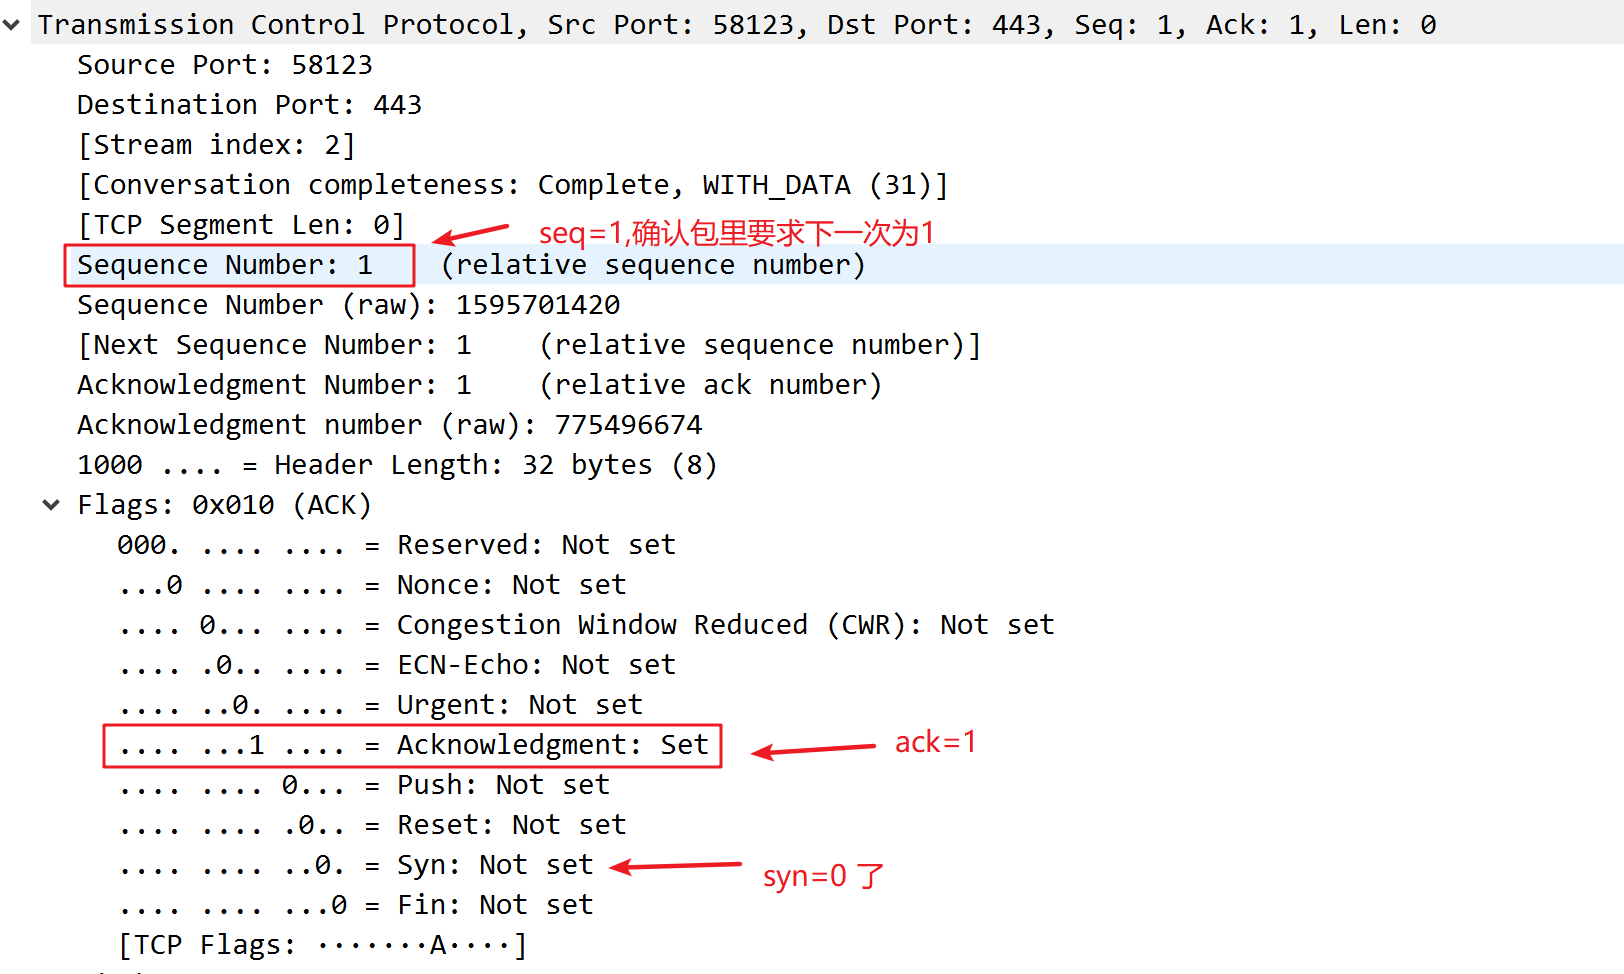Select the Congestion Window Reduced flag row
This screenshot has height=974, width=1624.
click(x=585, y=625)
